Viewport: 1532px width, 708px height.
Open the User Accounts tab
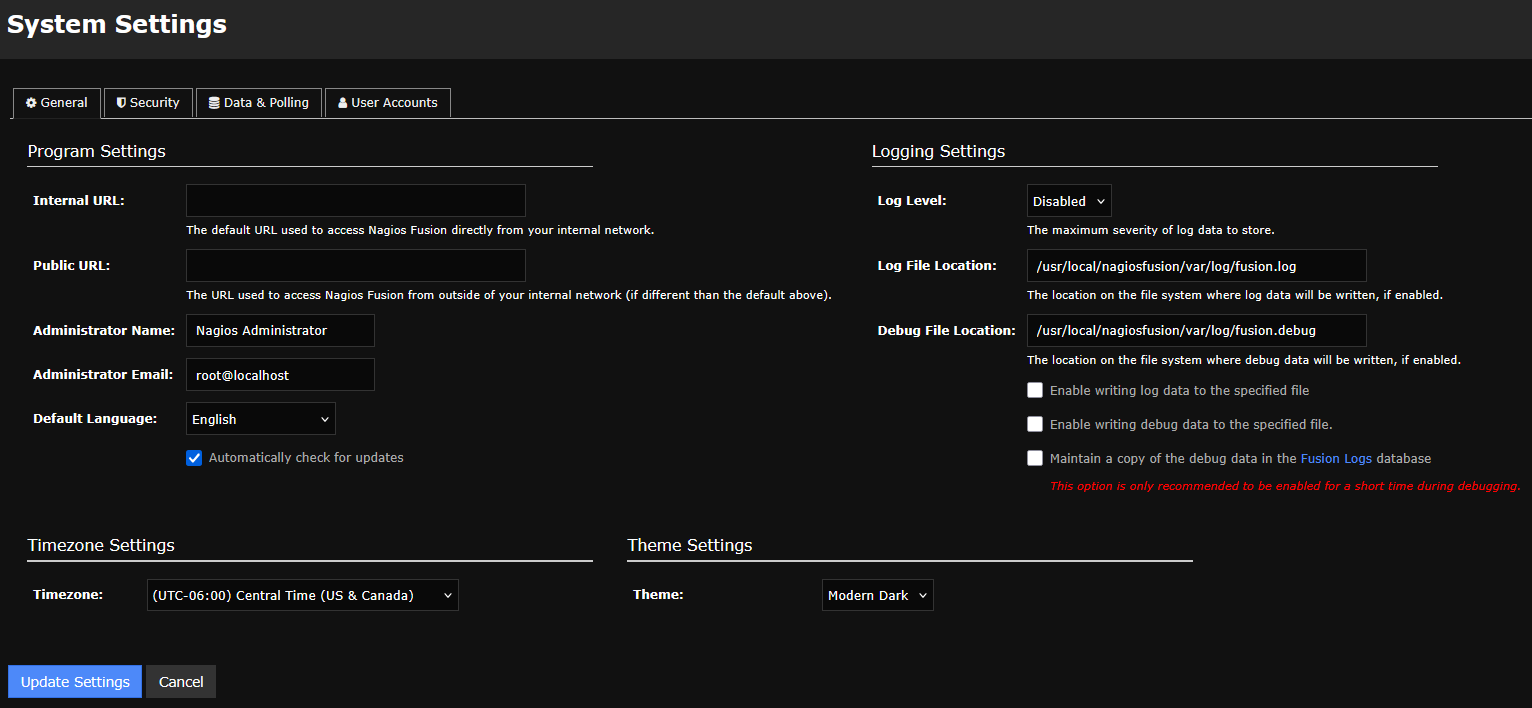pyautogui.click(x=387, y=103)
